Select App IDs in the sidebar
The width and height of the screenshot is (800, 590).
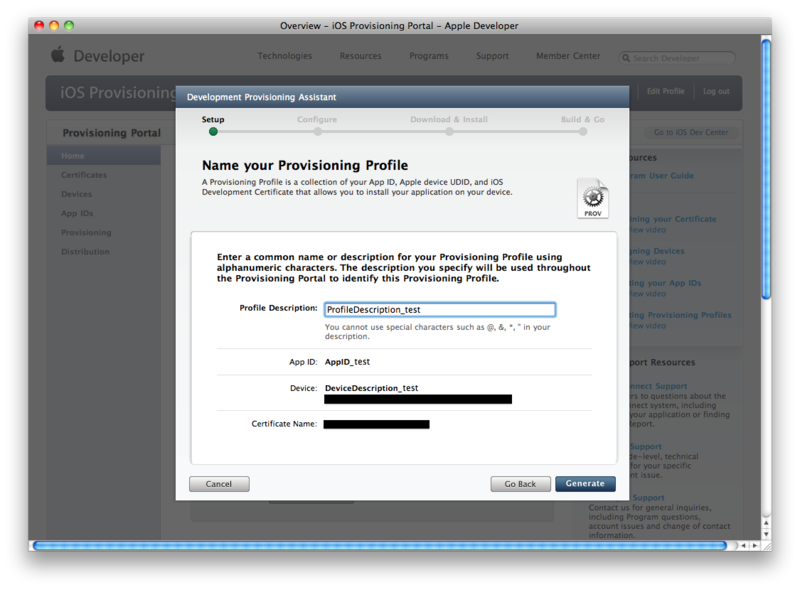click(x=77, y=213)
